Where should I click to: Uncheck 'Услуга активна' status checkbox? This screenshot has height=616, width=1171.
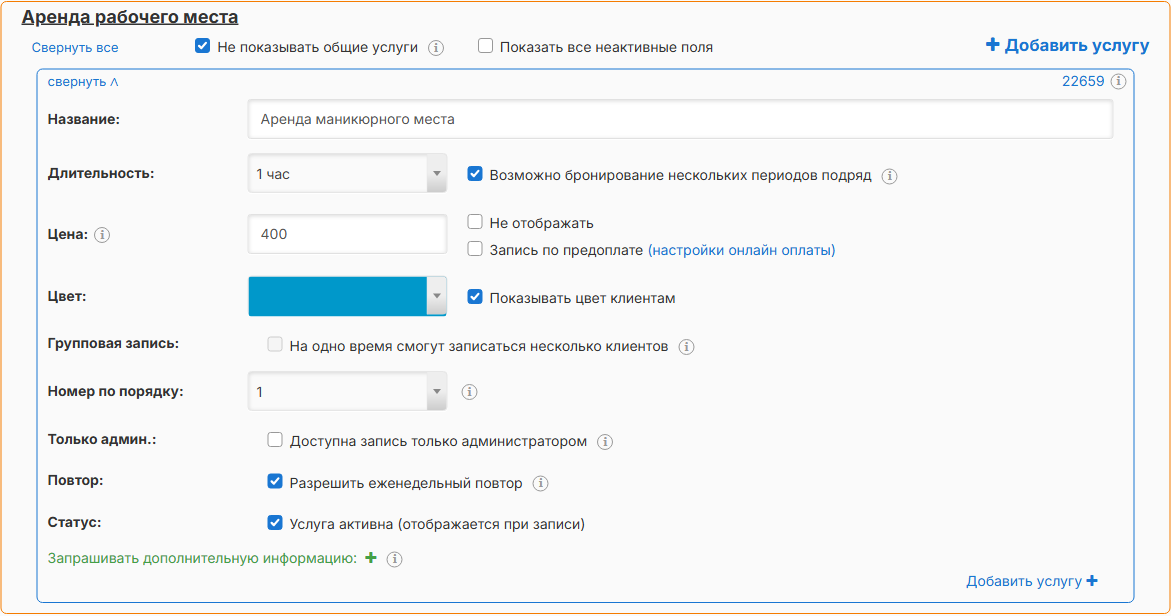(x=275, y=523)
